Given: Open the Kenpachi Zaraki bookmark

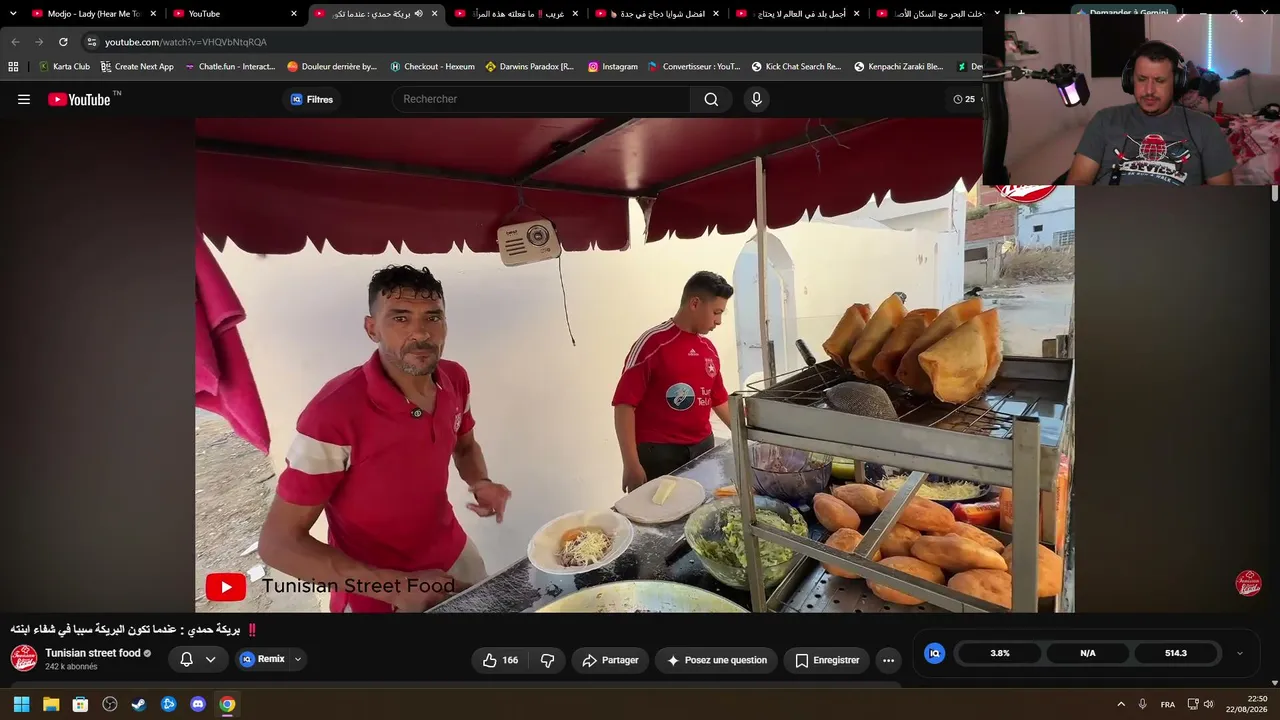Looking at the screenshot, I should tap(899, 67).
